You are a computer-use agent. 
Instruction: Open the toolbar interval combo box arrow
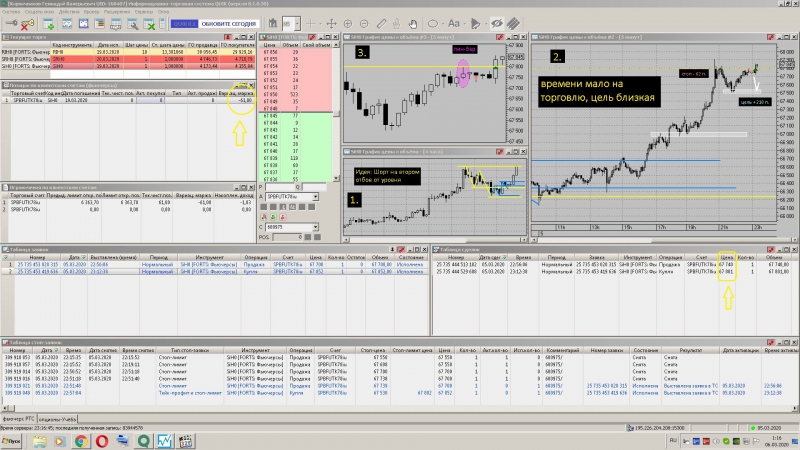(x=296, y=23)
